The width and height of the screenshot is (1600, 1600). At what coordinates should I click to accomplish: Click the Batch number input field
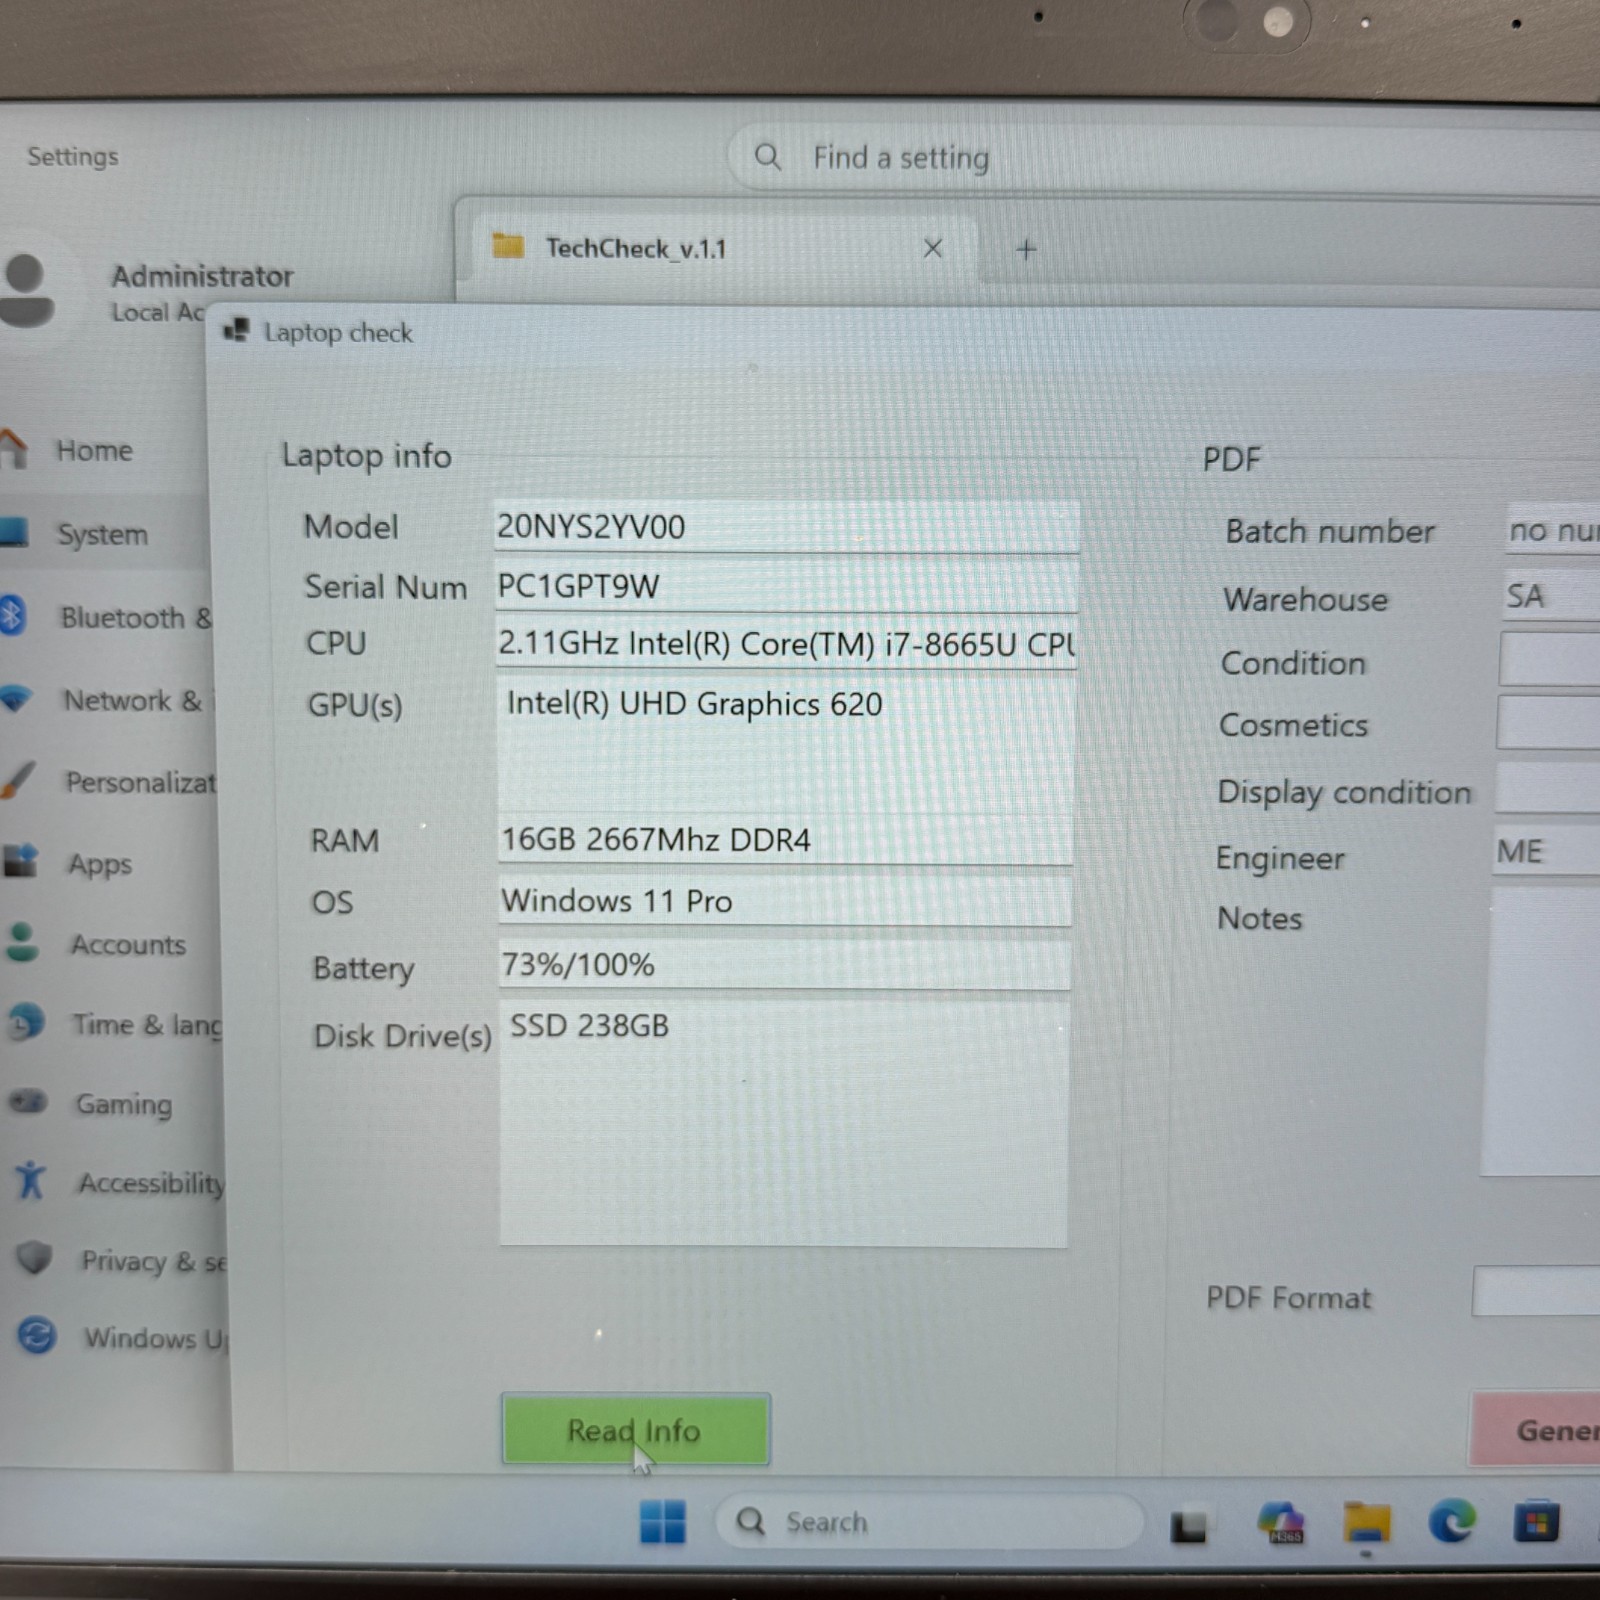(1553, 530)
